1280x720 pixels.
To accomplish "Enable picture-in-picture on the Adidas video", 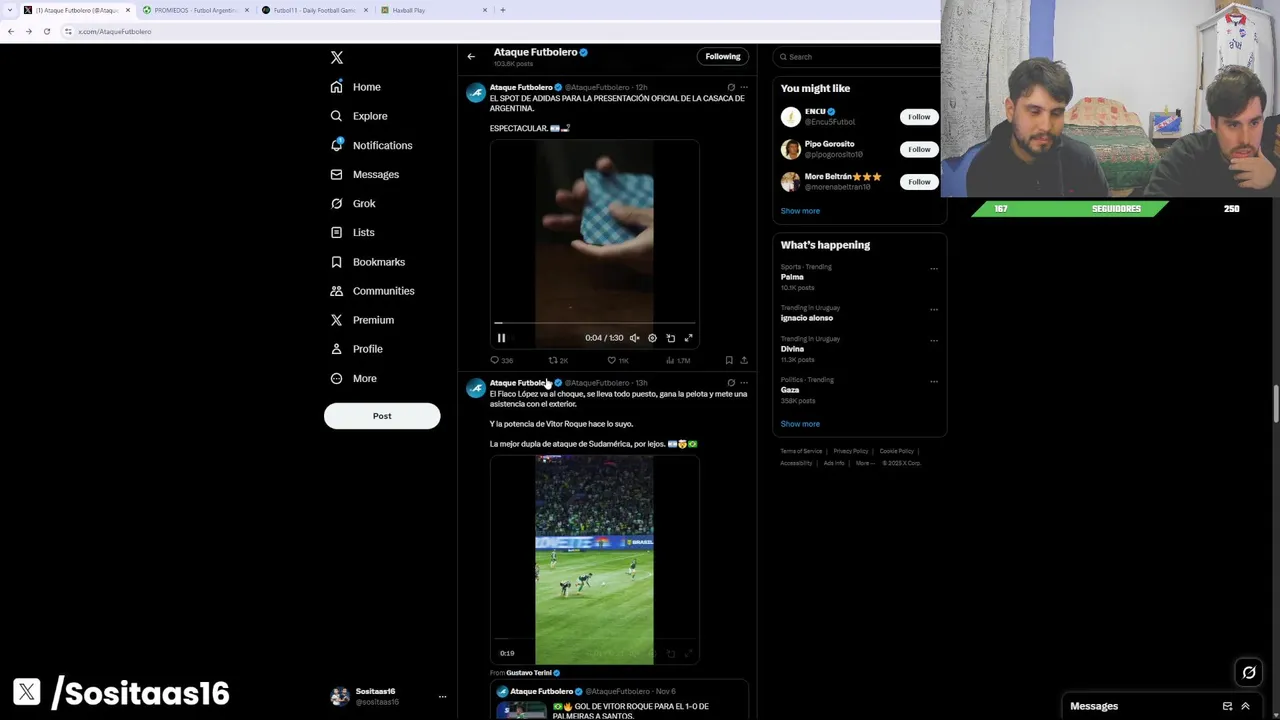I will [x=670, y=338].
